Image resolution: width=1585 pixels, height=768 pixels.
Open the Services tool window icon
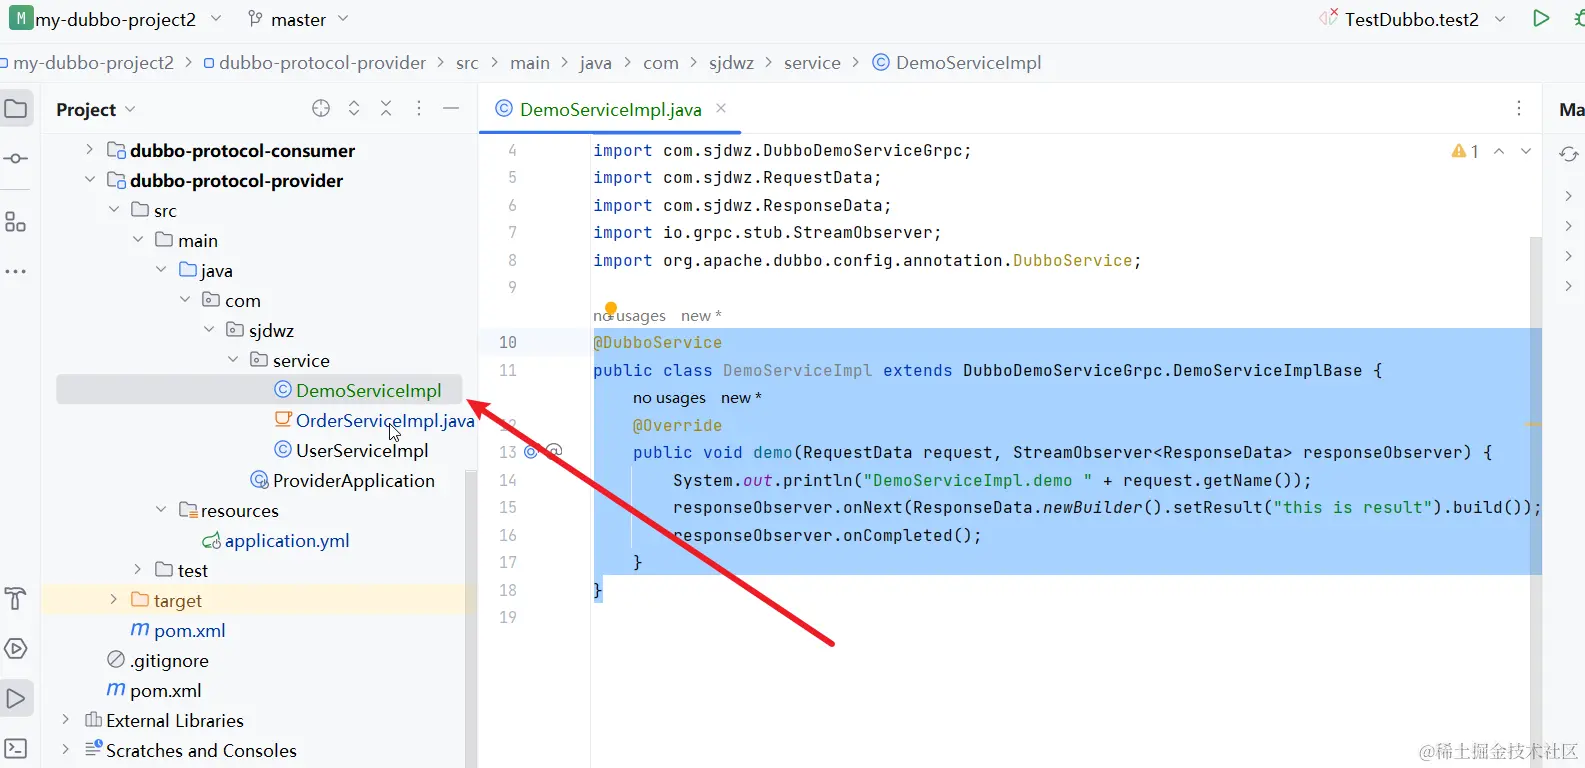(x=16, y=648)
